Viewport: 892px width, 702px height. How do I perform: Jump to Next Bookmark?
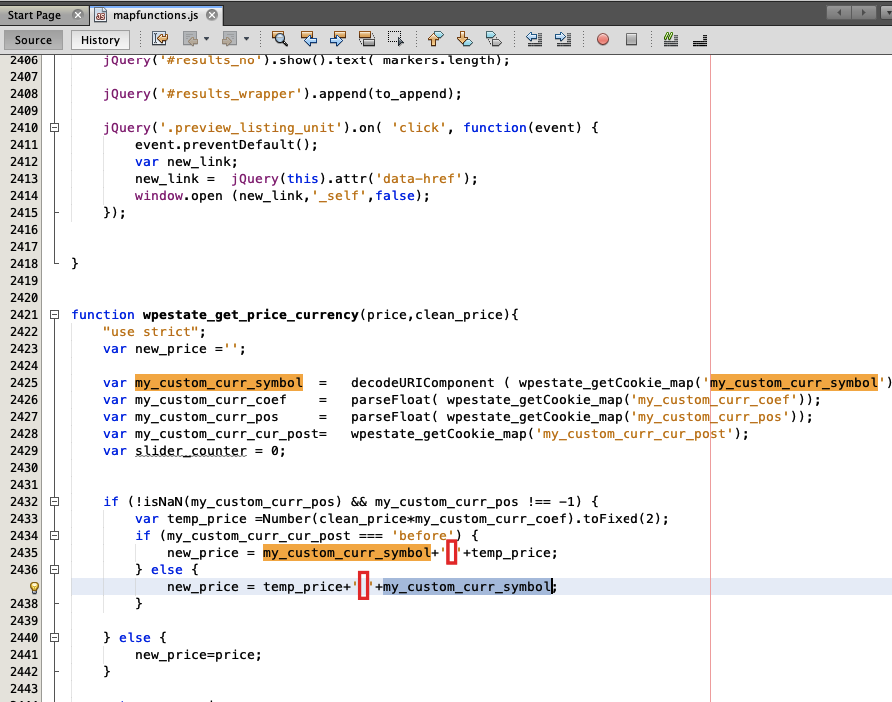(x=464, y=39)
